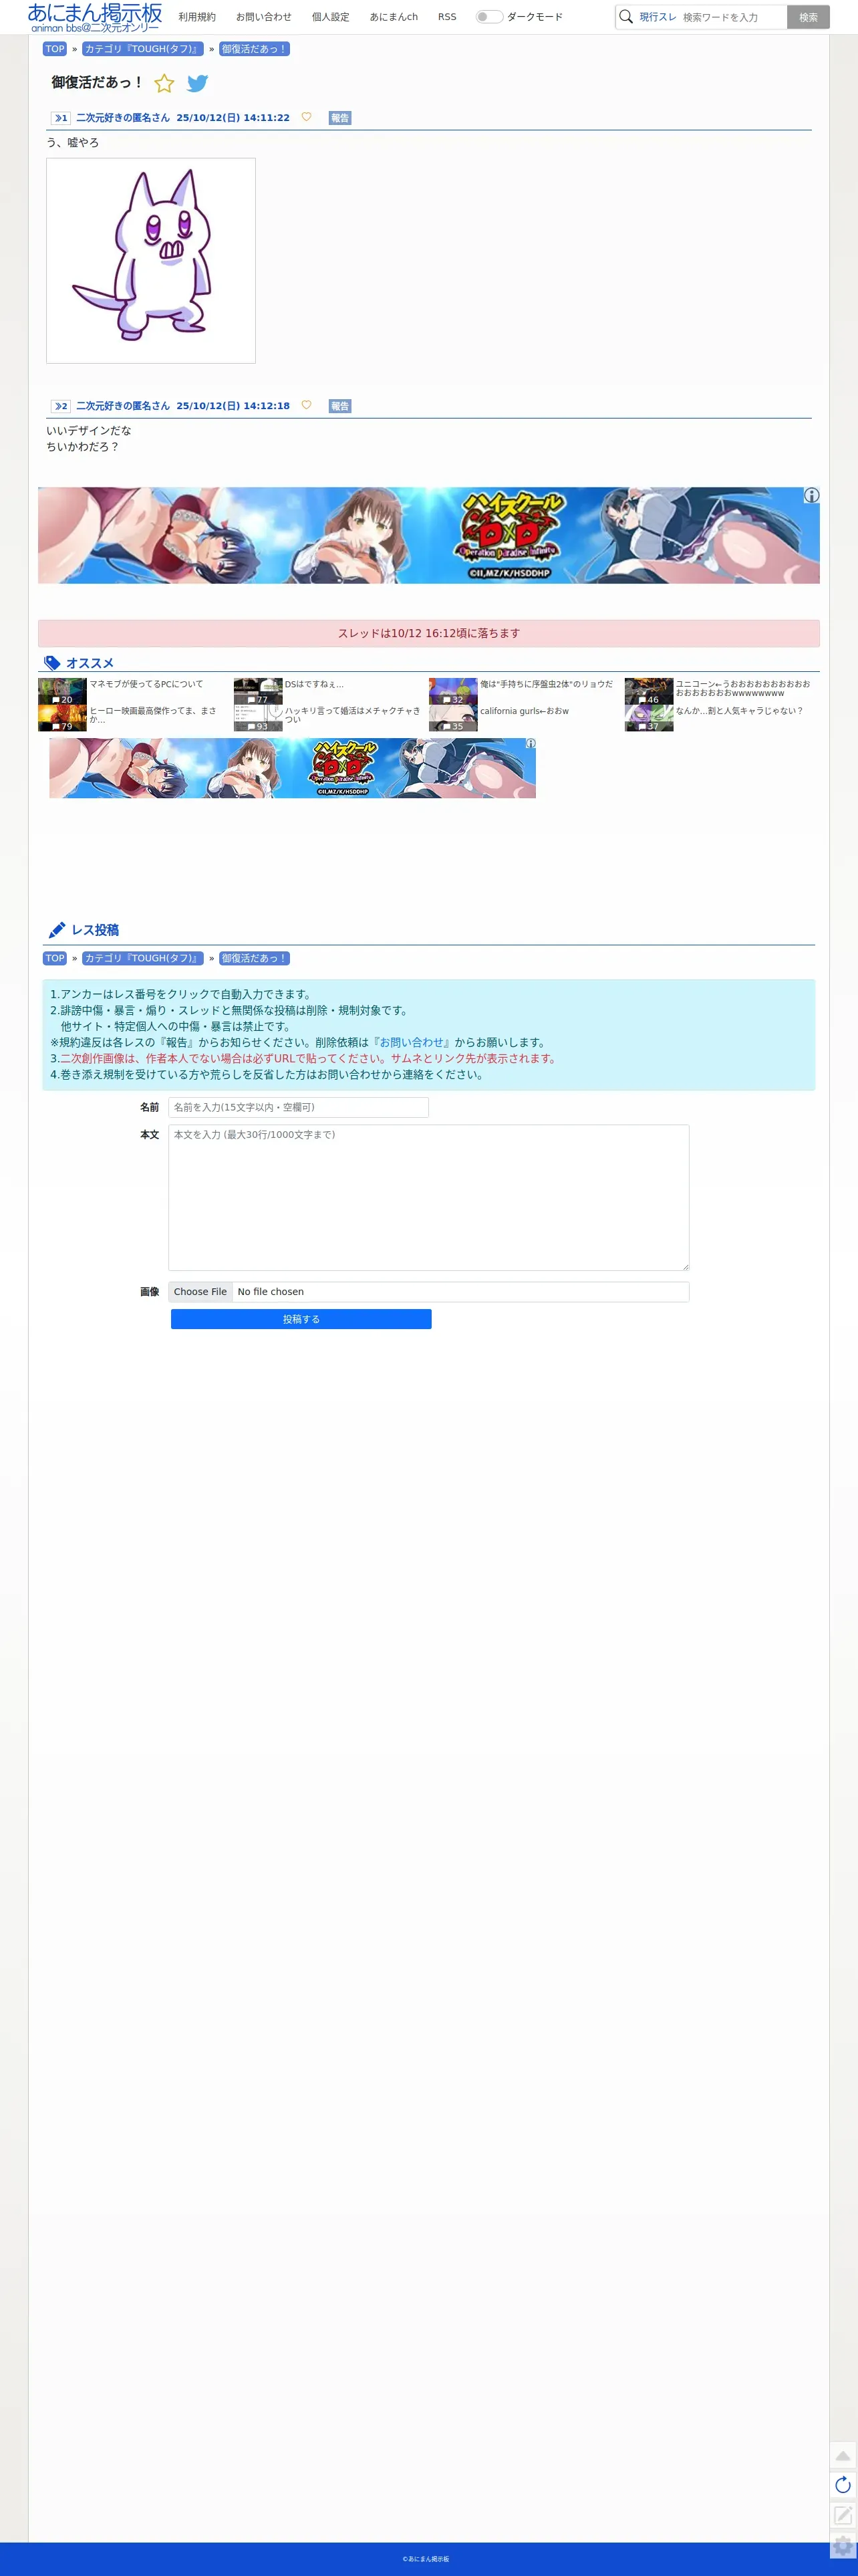Click the info icon on the large banner
The height and width of the screenshot is (2576, 858).
point(811,495)
